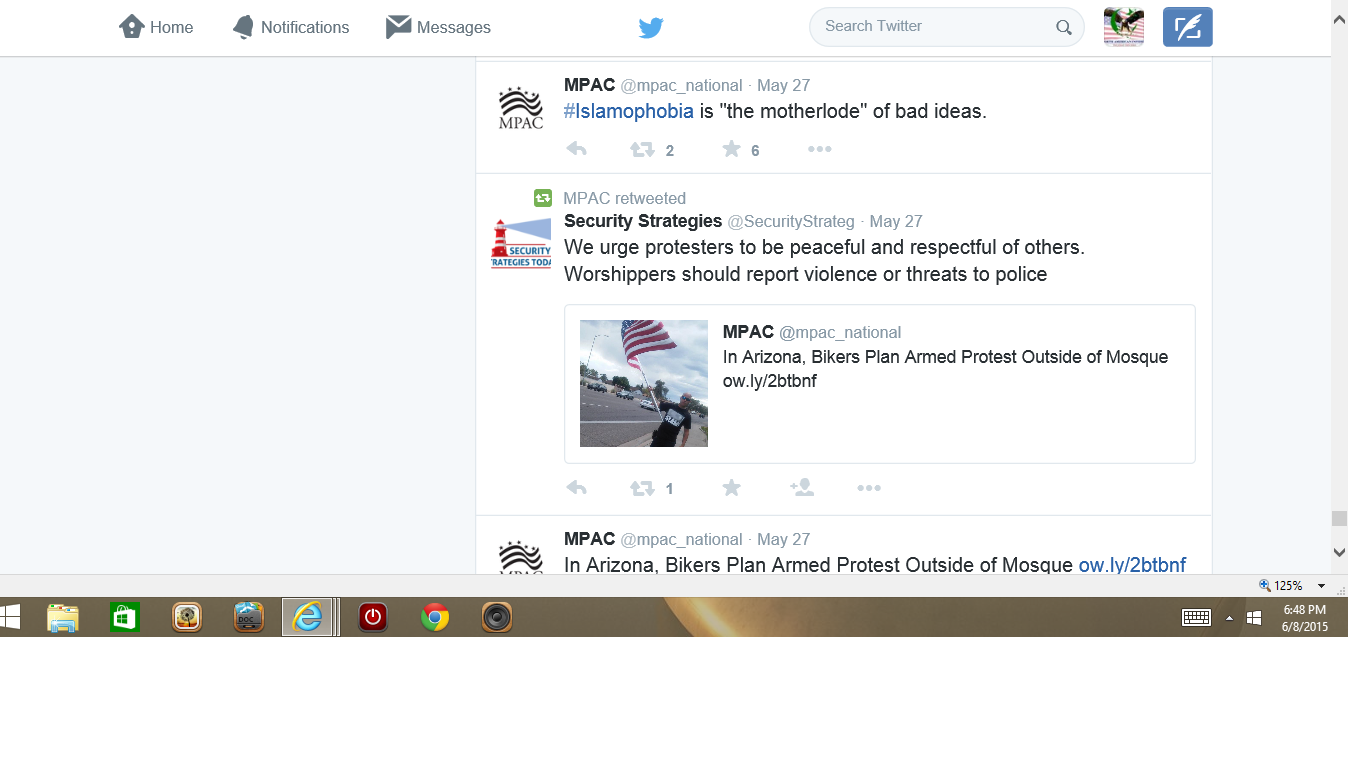This screenshot has width=1366, height=768.
Task: Retweet the Islamophobia tweet
Action: 642,150
